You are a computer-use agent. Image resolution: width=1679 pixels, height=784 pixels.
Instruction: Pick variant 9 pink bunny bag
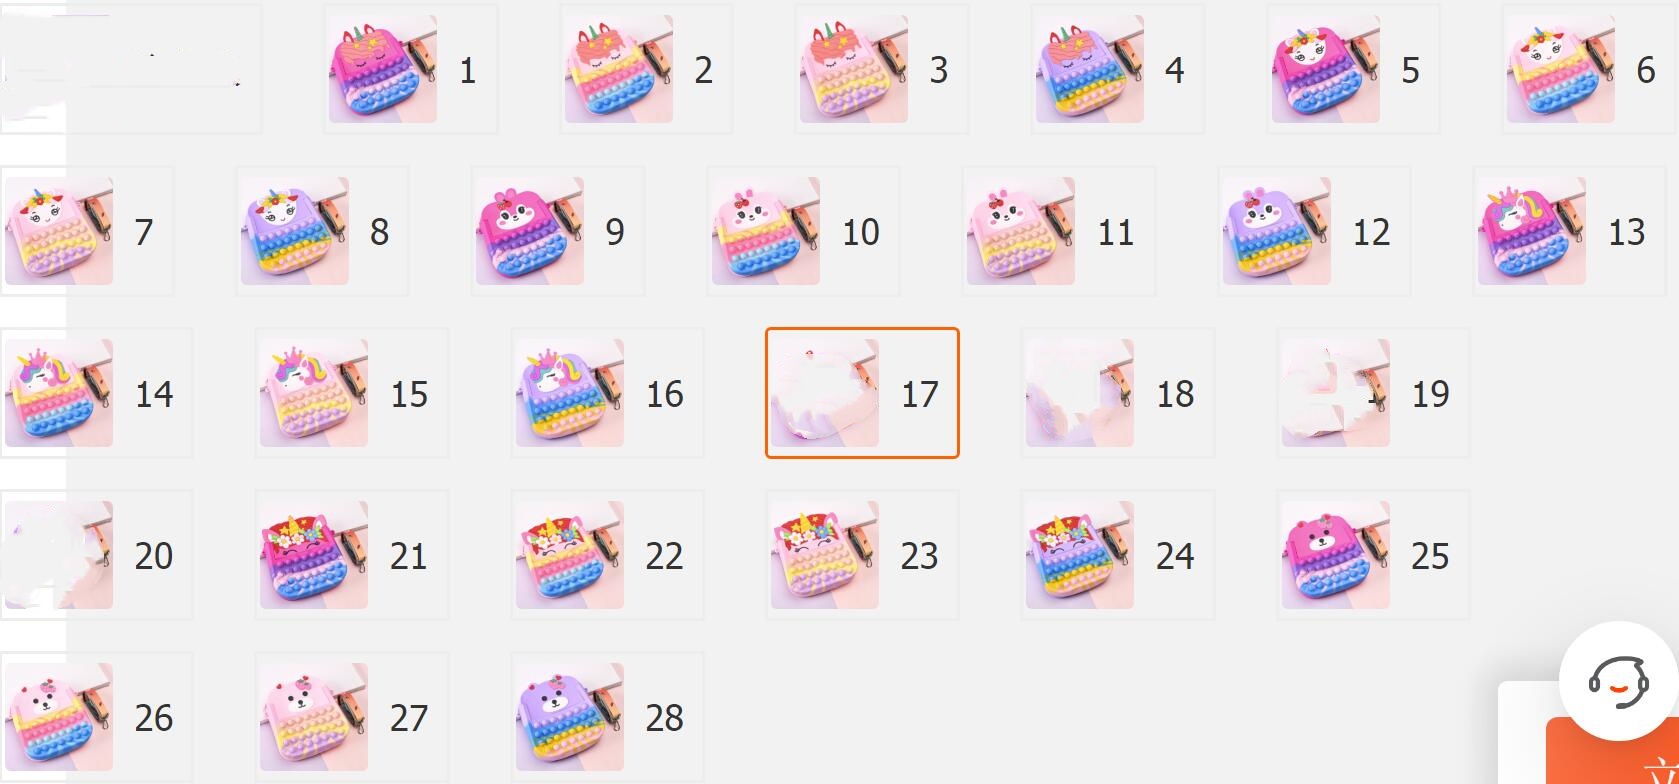[558, 231]
